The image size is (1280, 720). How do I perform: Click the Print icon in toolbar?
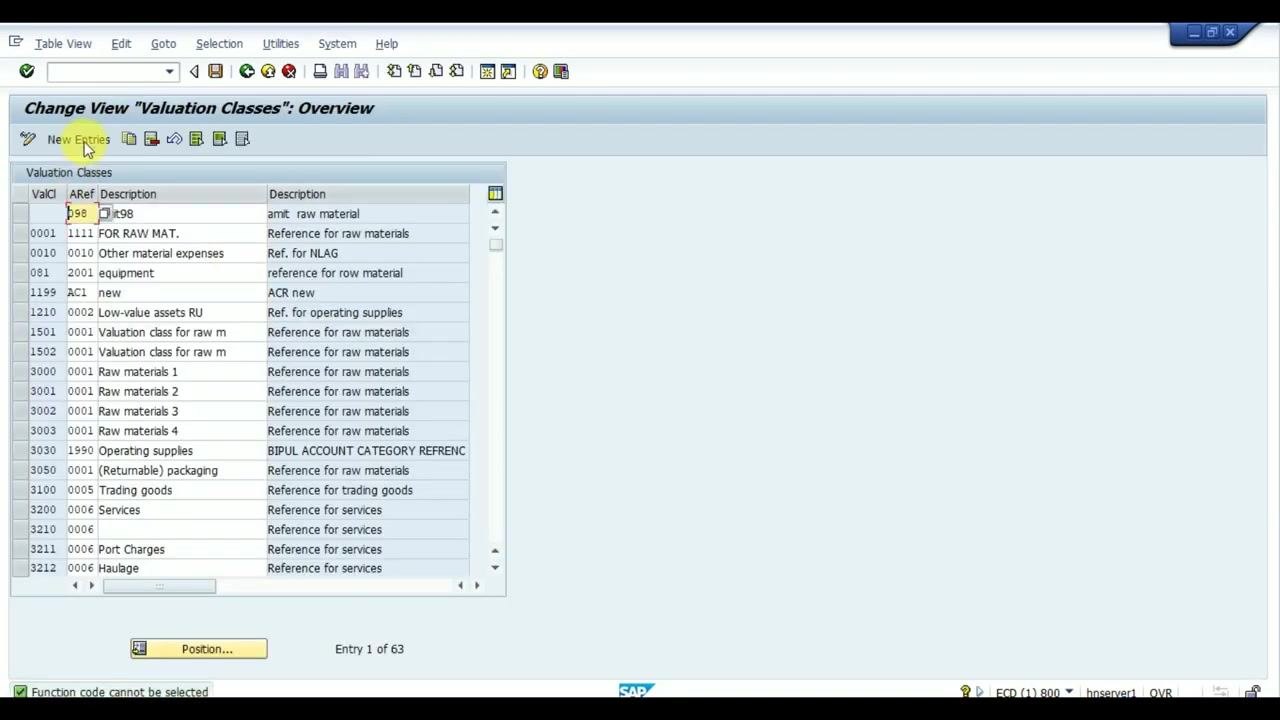click(x=320, y=71)
